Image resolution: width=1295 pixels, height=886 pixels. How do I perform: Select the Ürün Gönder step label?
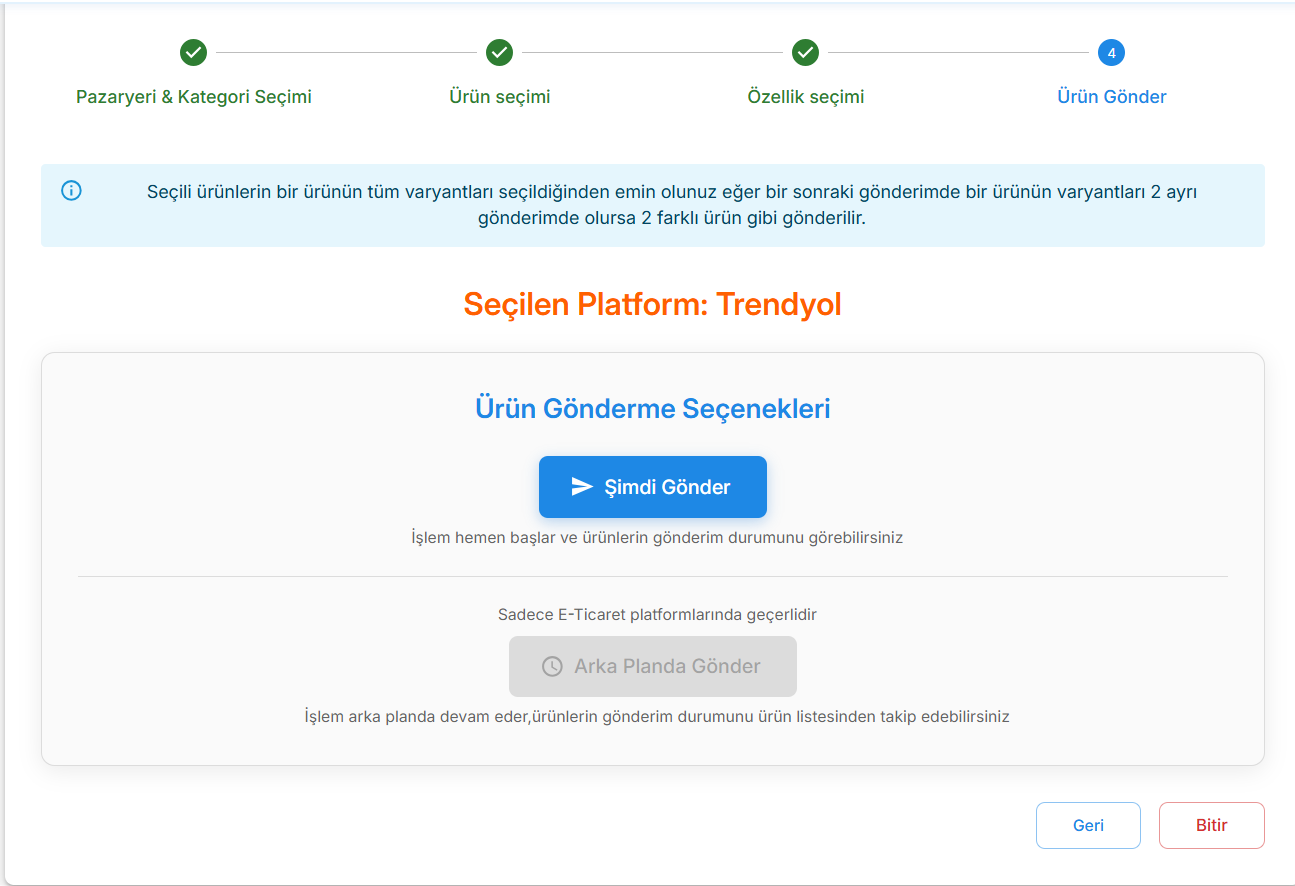pyautogui.click(x=1111, y=96)
